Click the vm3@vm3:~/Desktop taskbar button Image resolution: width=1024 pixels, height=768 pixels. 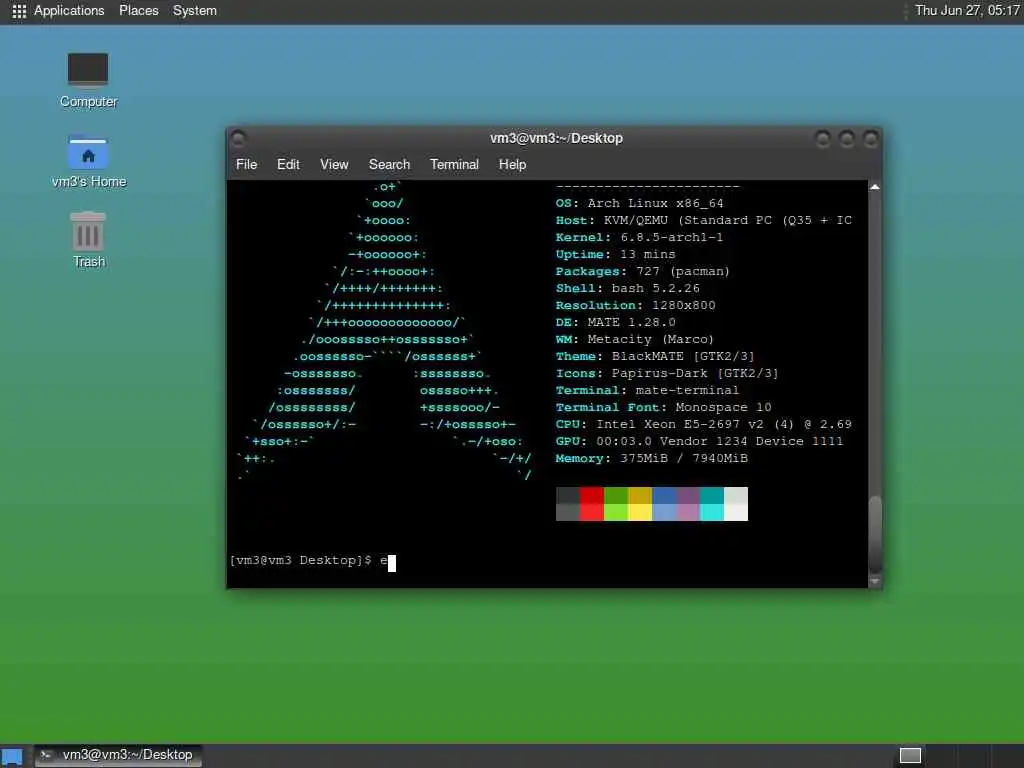coord(118,755)
